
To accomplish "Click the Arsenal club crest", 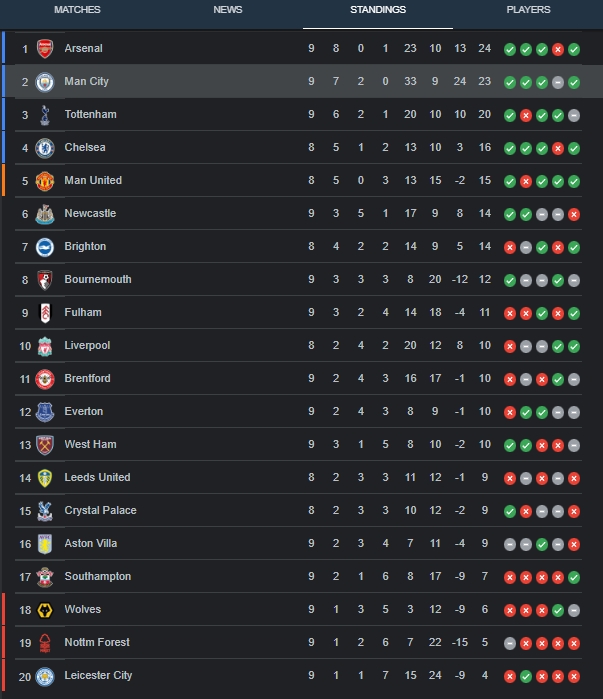I will click(x=45, y=49).
